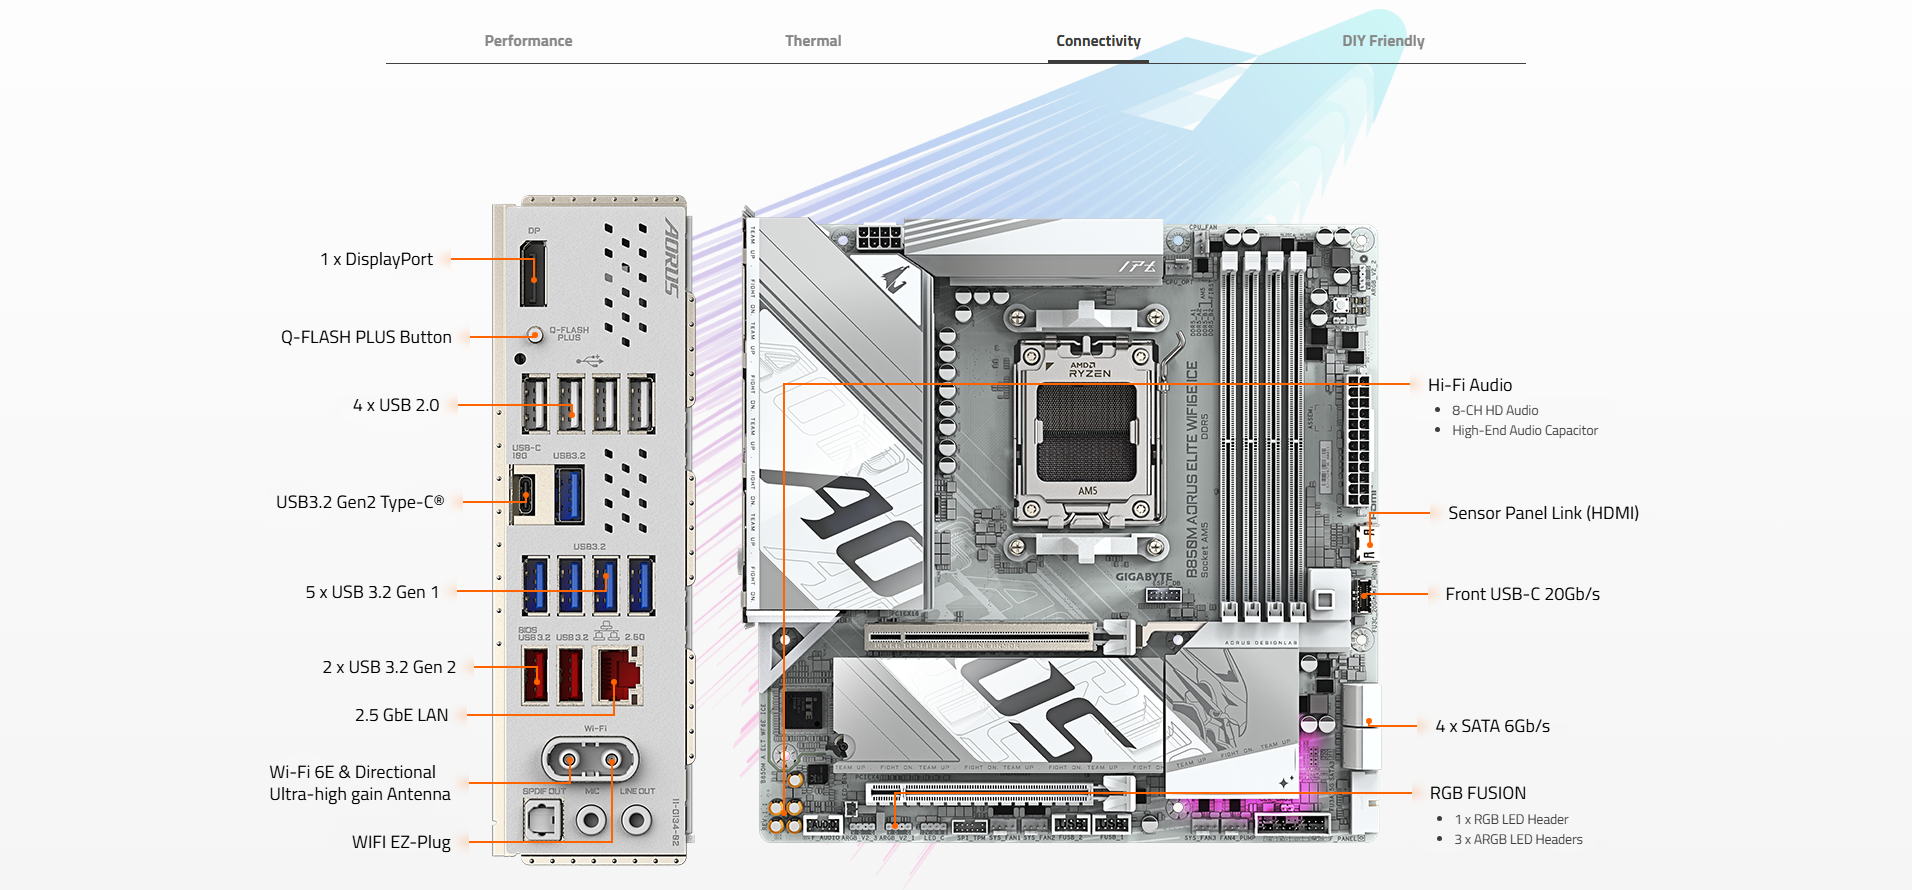Select the Connectivity tab
This screenshot has height=890, width=1912.
[x=1098, y=41]
